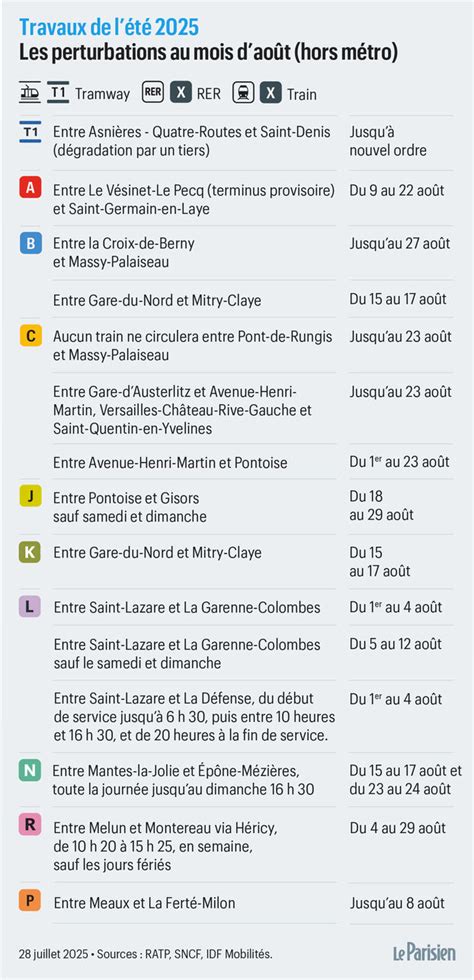474x980 pixels.
Task: Click the Travaux de l'été 2025 title
Action: 109,27
